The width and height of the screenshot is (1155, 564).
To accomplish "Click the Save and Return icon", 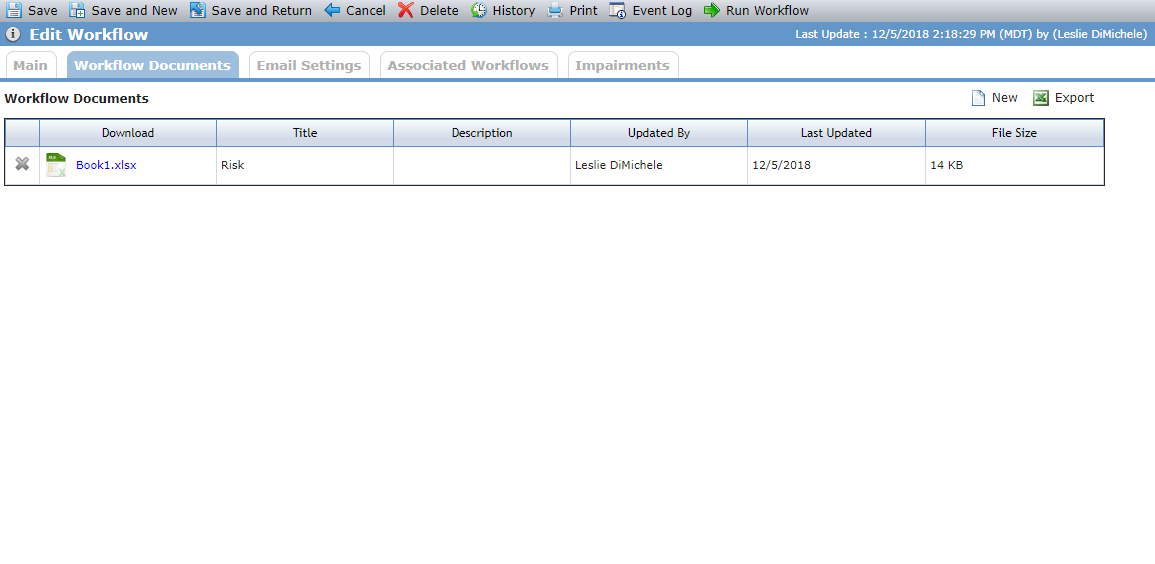I will point(197,10).
